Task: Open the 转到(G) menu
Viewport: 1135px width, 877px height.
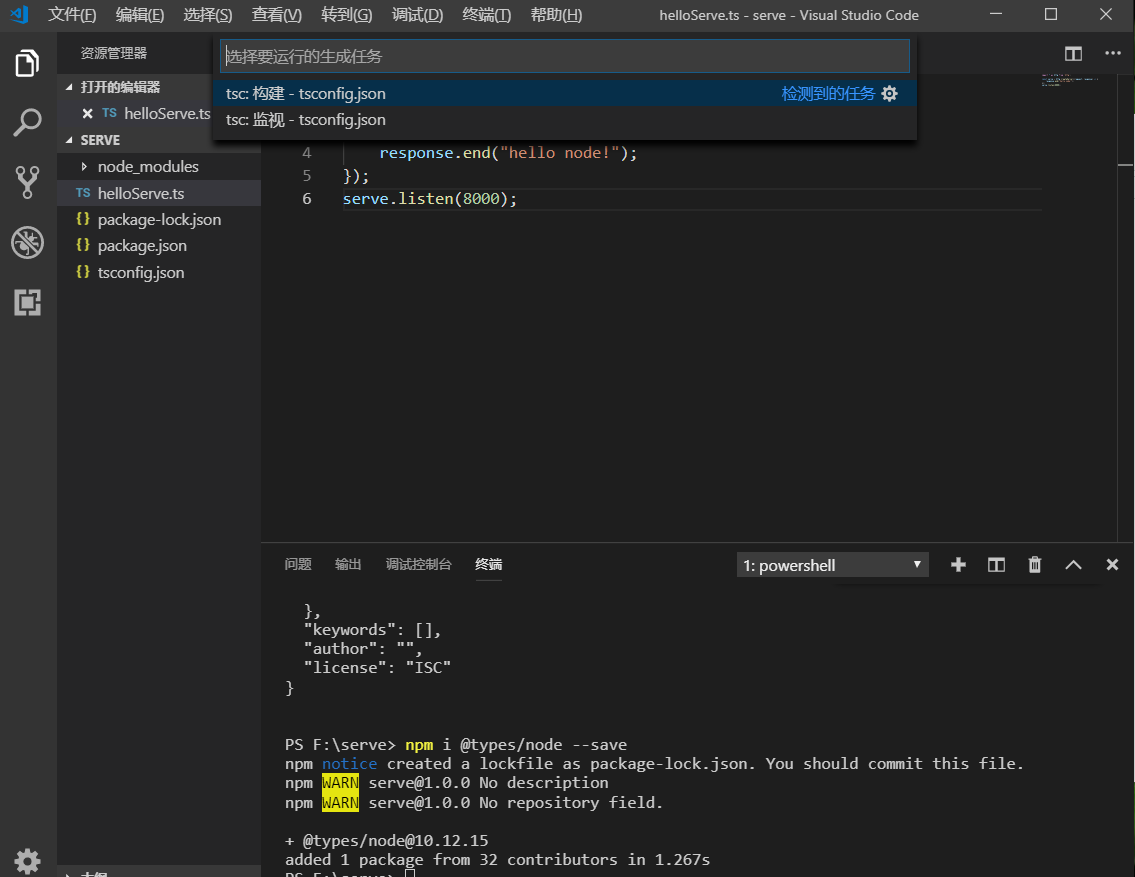Action: coord(347,14)
